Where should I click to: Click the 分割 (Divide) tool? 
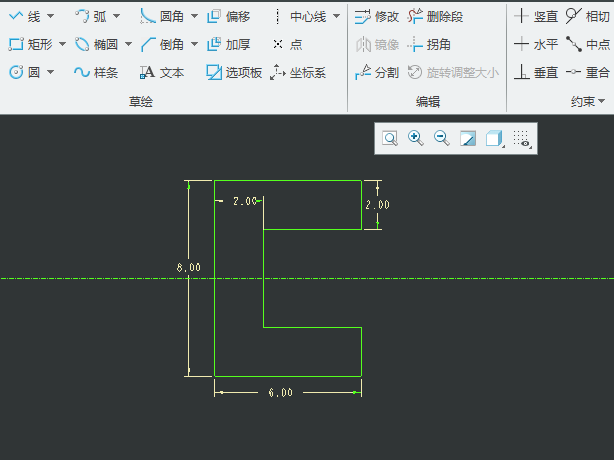click(377, 72)
